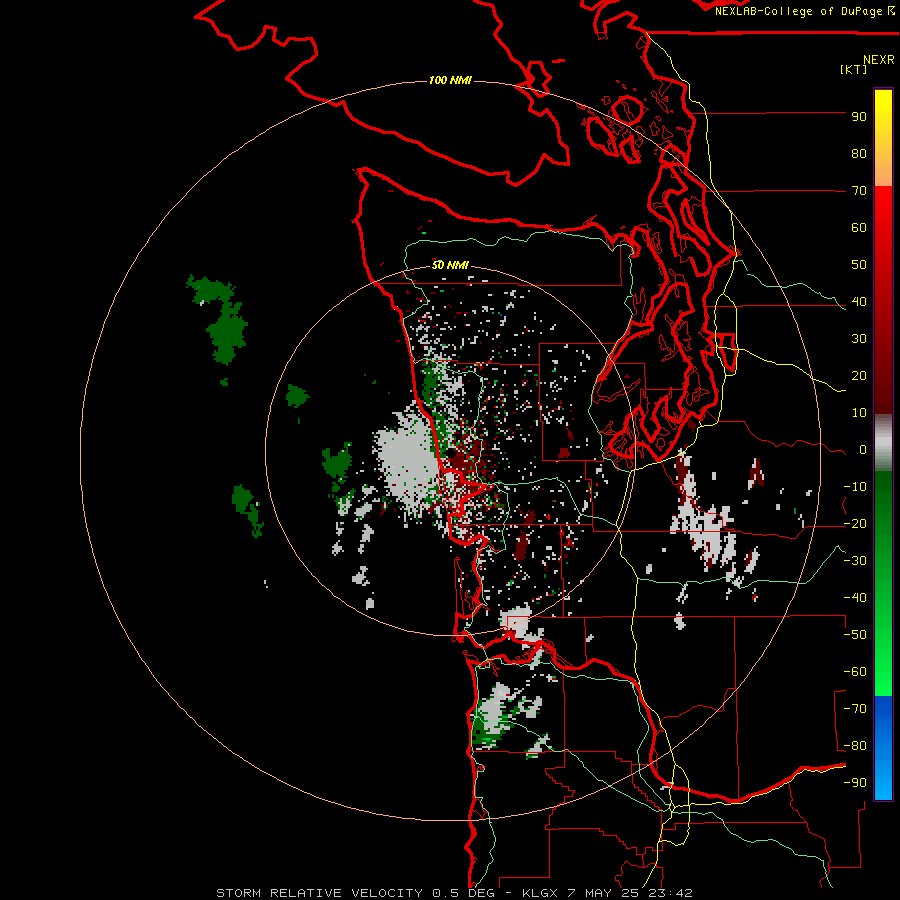Click the "-80" value on the velocity scale
The height and width of the screenshot is (900, 900).
pos(855,746)
